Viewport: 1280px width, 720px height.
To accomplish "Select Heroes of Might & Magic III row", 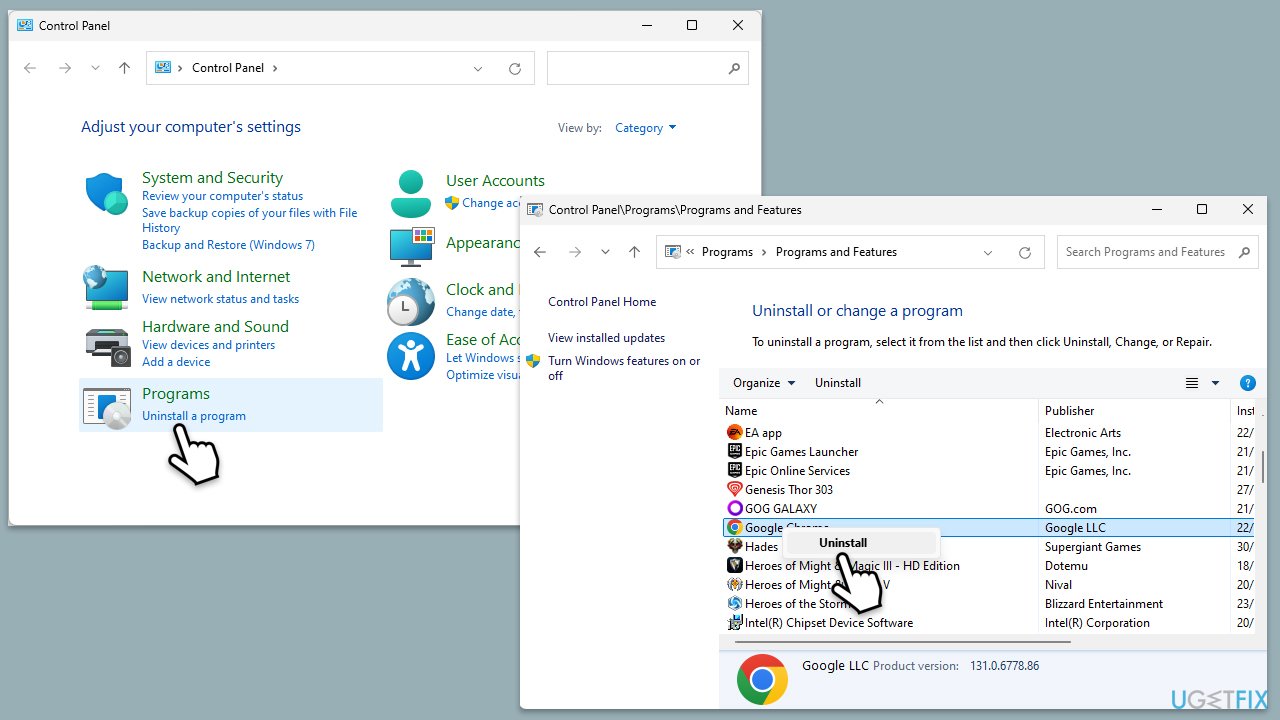I will coord(988,566).
